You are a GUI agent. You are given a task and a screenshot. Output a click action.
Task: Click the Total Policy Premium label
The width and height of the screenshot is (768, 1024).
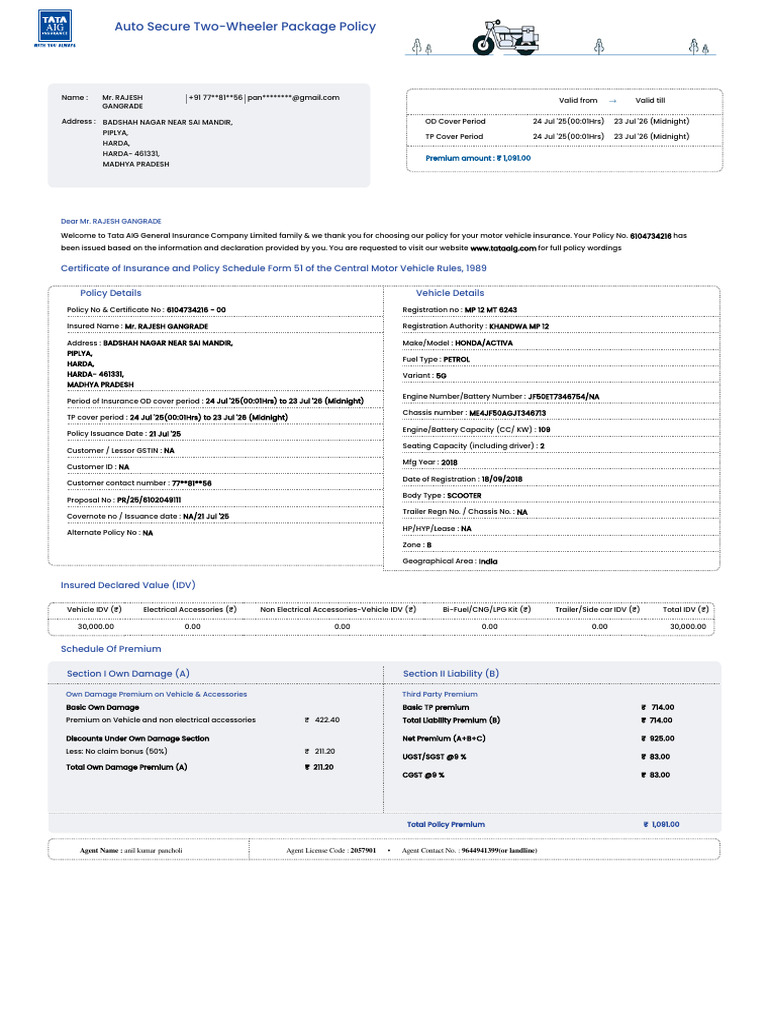446,825
